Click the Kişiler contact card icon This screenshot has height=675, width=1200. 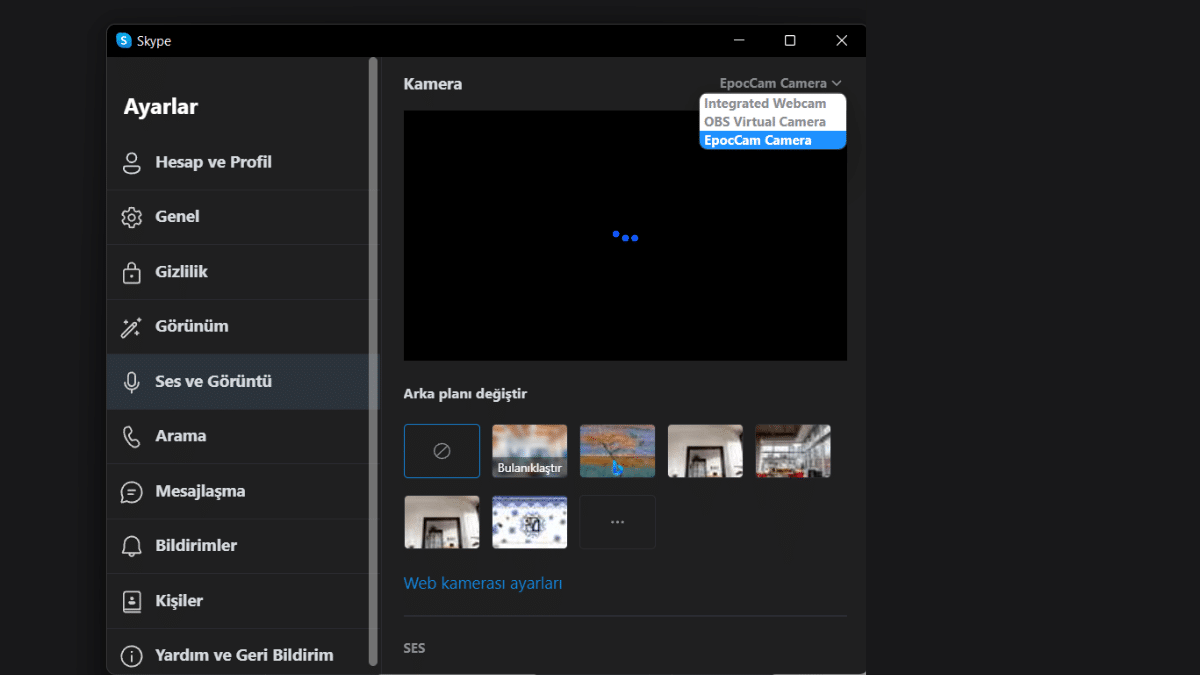[x=131, y=601]
